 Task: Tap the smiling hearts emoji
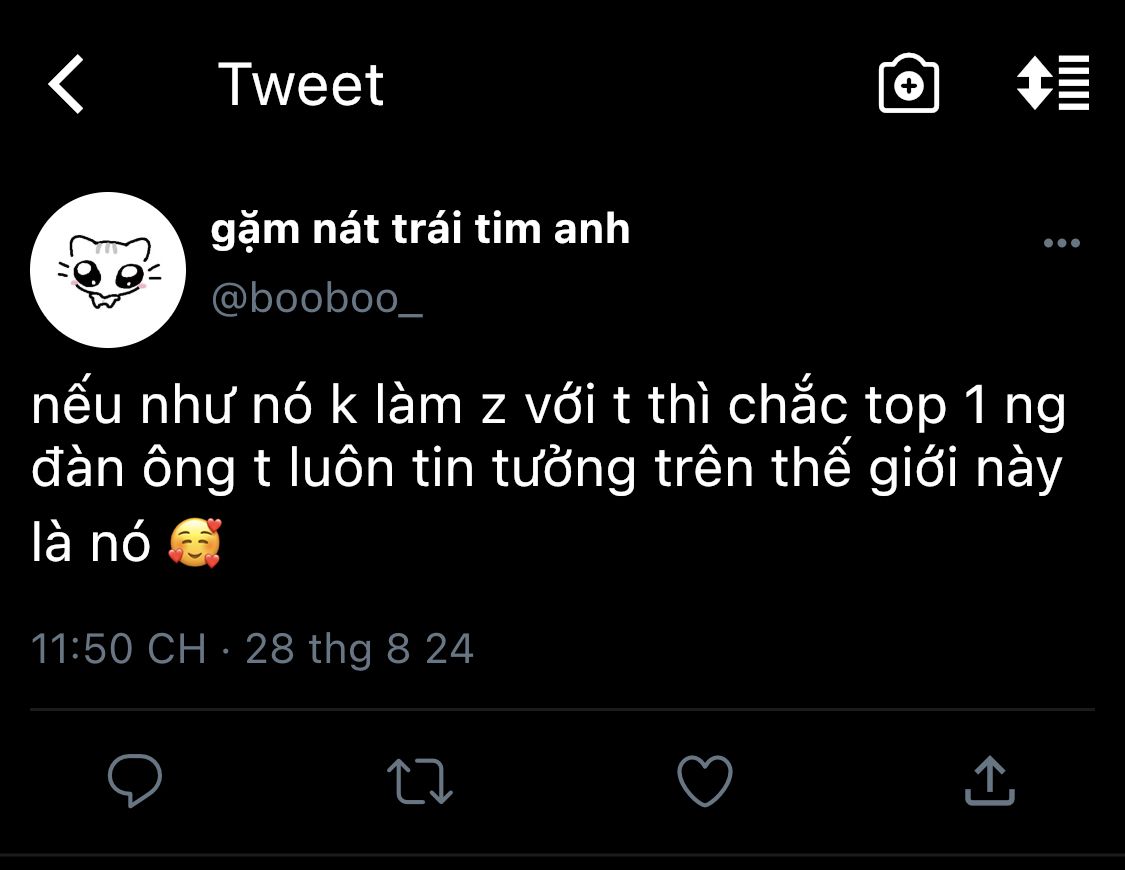coord(194,543)
